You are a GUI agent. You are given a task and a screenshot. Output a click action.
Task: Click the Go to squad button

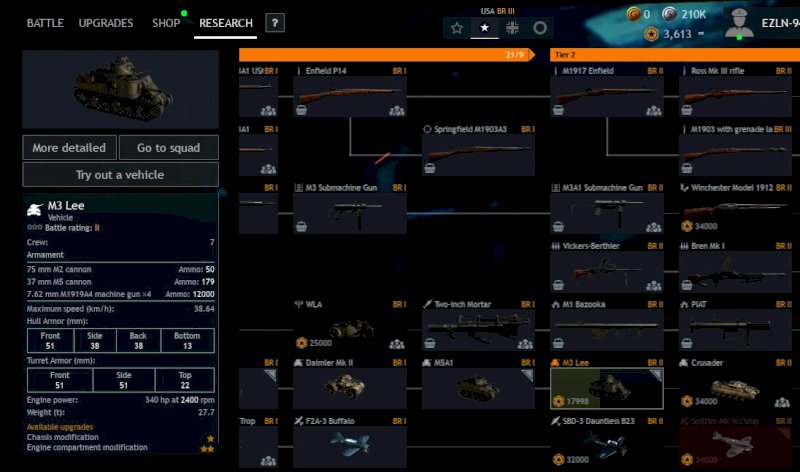[168, 147]
